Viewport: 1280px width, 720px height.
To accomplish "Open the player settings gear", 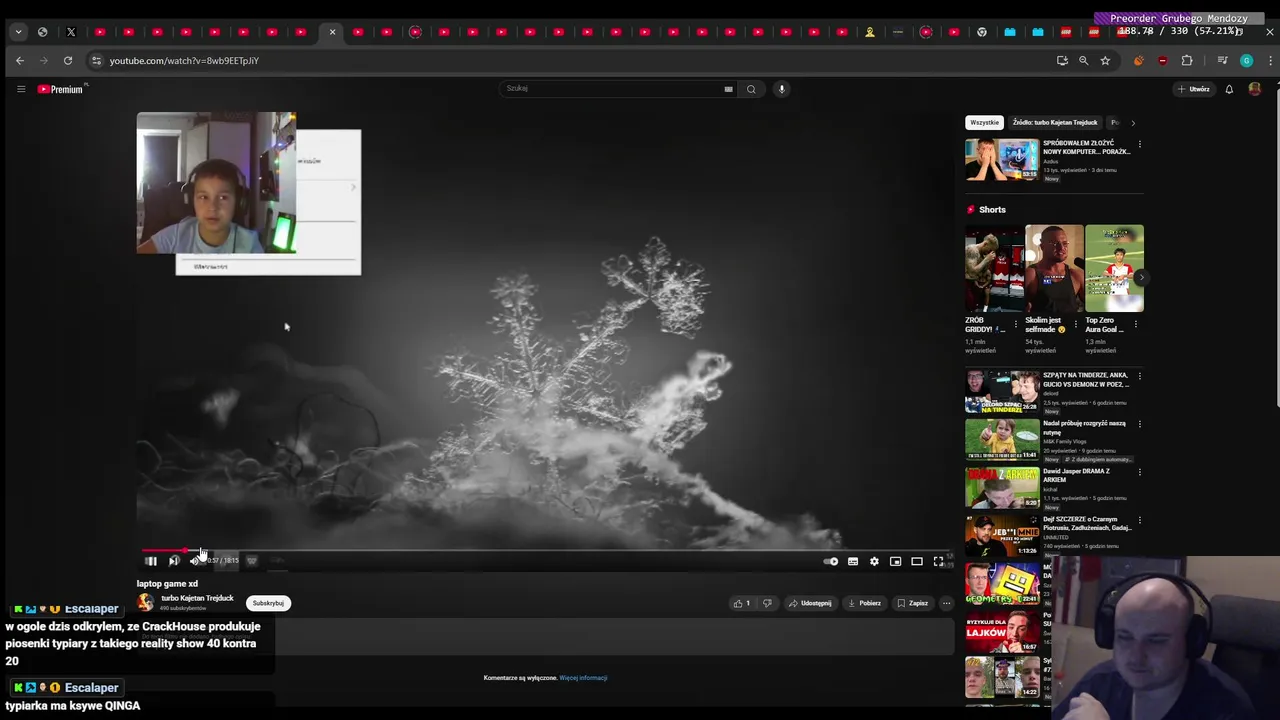I will pyautogui.click(x=874, y=561).
